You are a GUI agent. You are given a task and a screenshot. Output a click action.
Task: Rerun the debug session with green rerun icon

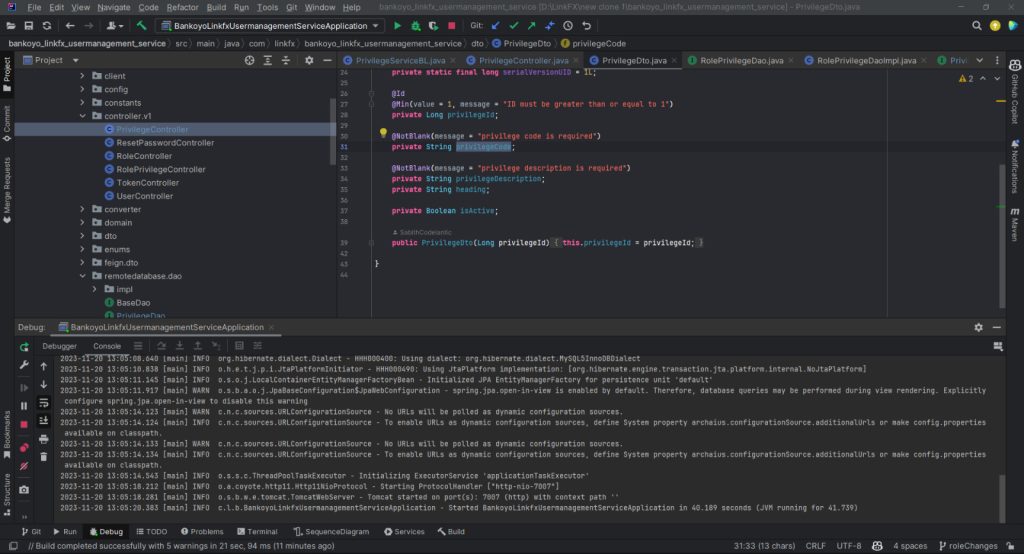[24, 347]
